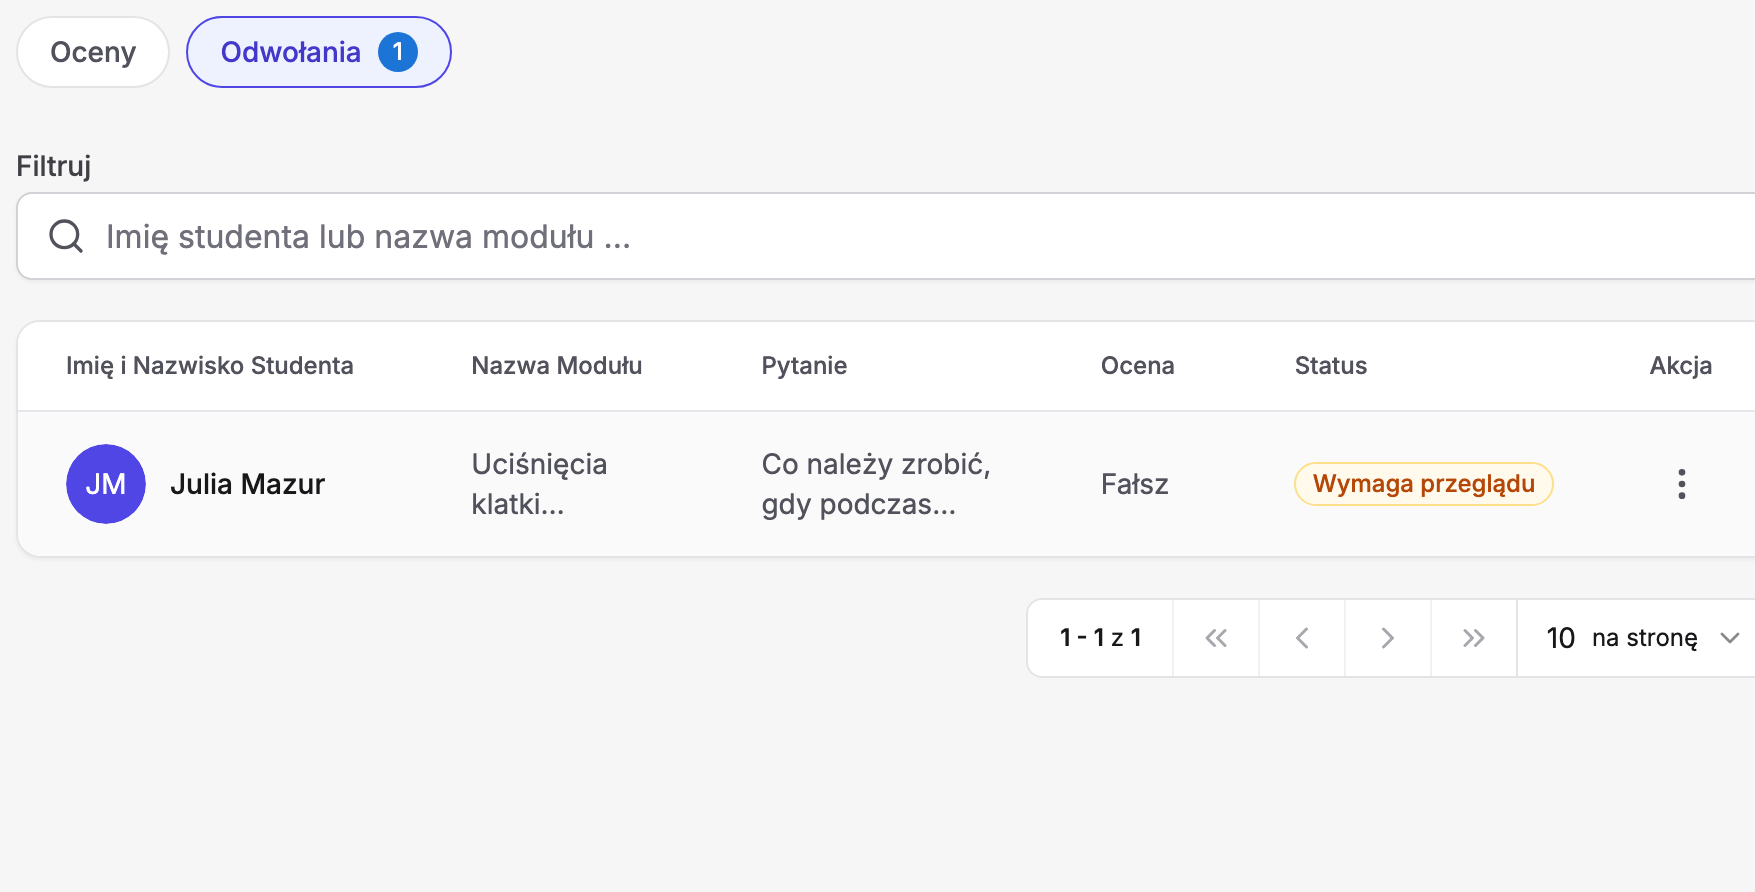Click the JM avatar circle

coord(106,484)
